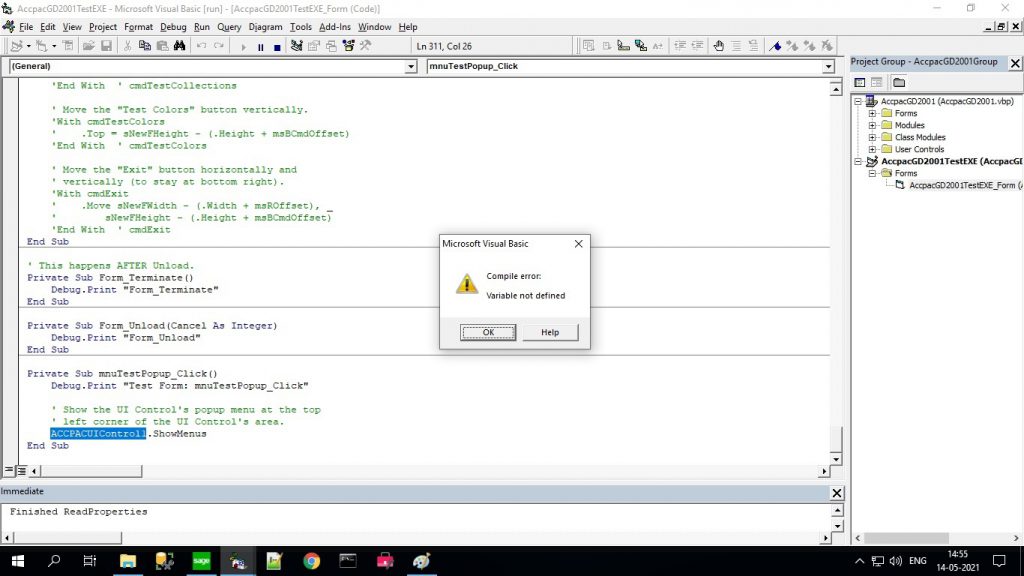Click the Quick Info edit toolbar icon
This screenshot has height=576, width=1024.
coord(624,46)
